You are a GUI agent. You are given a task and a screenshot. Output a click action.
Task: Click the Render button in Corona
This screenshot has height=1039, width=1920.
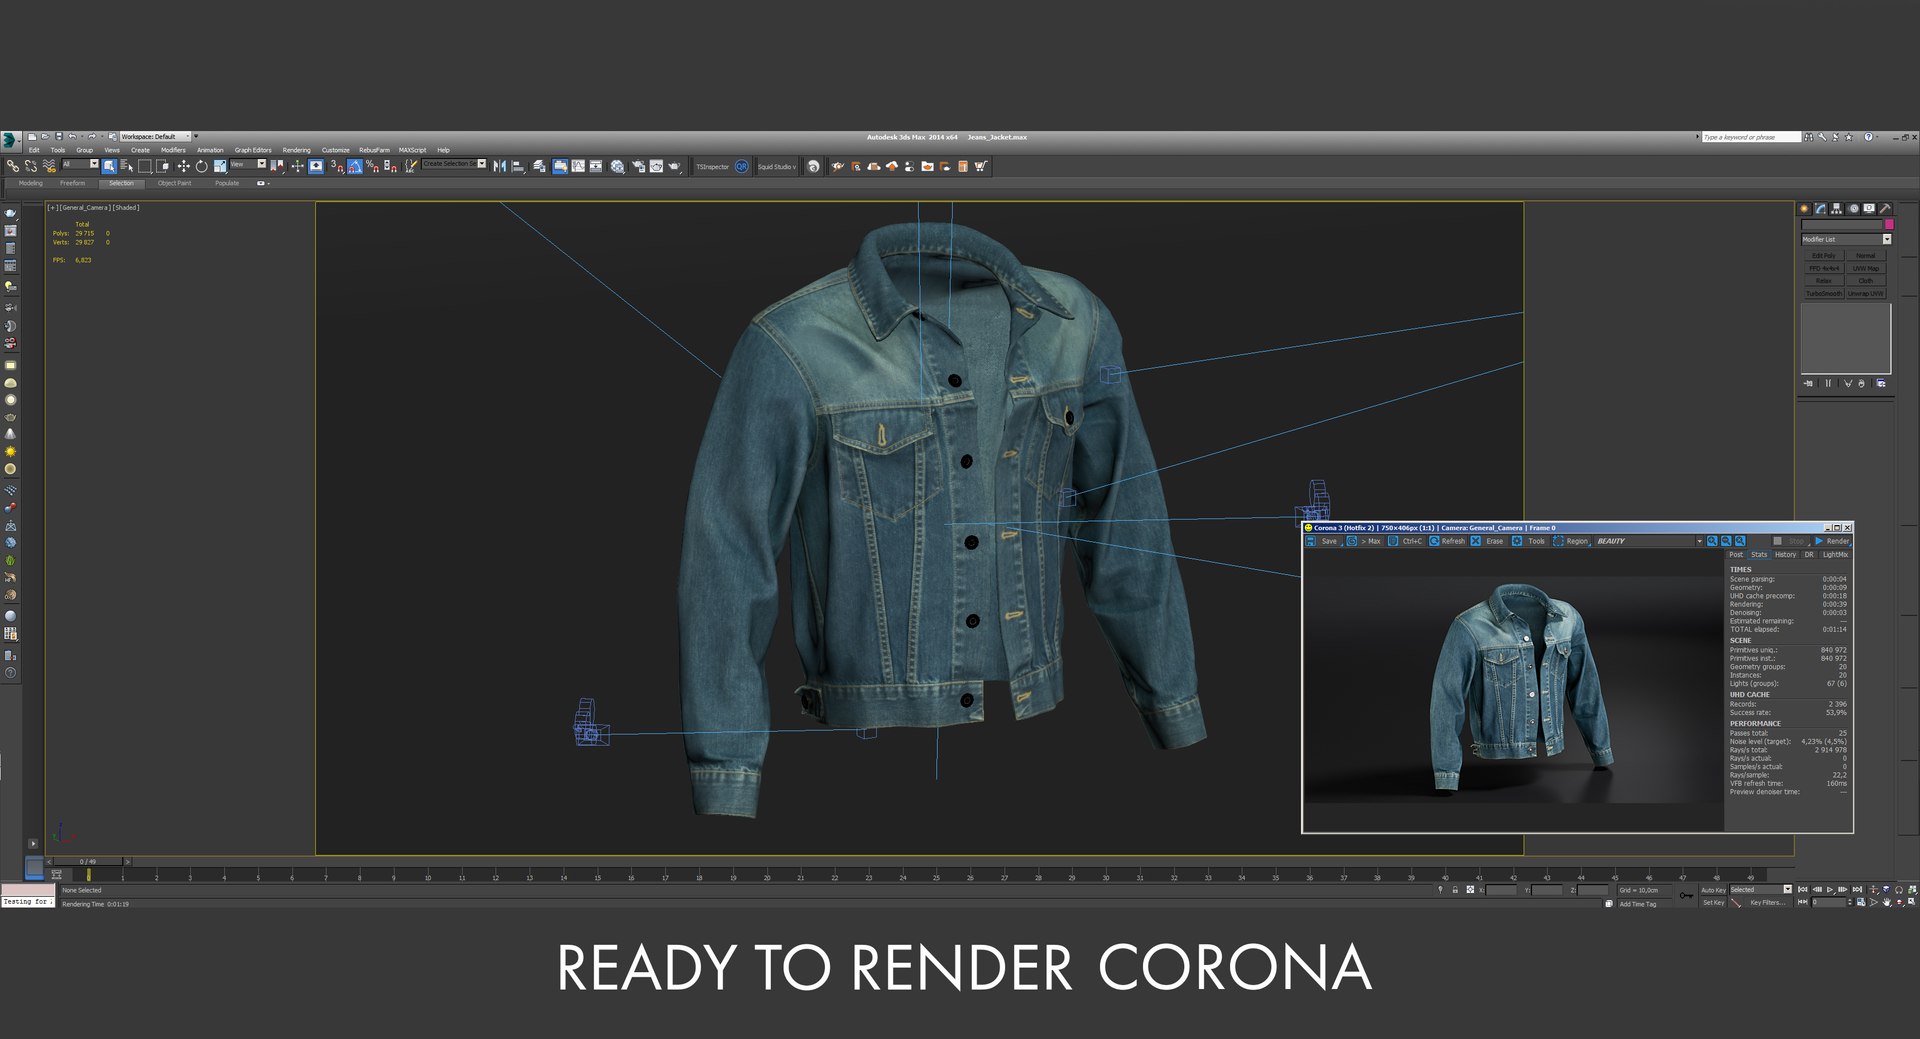coord(1832,541)
